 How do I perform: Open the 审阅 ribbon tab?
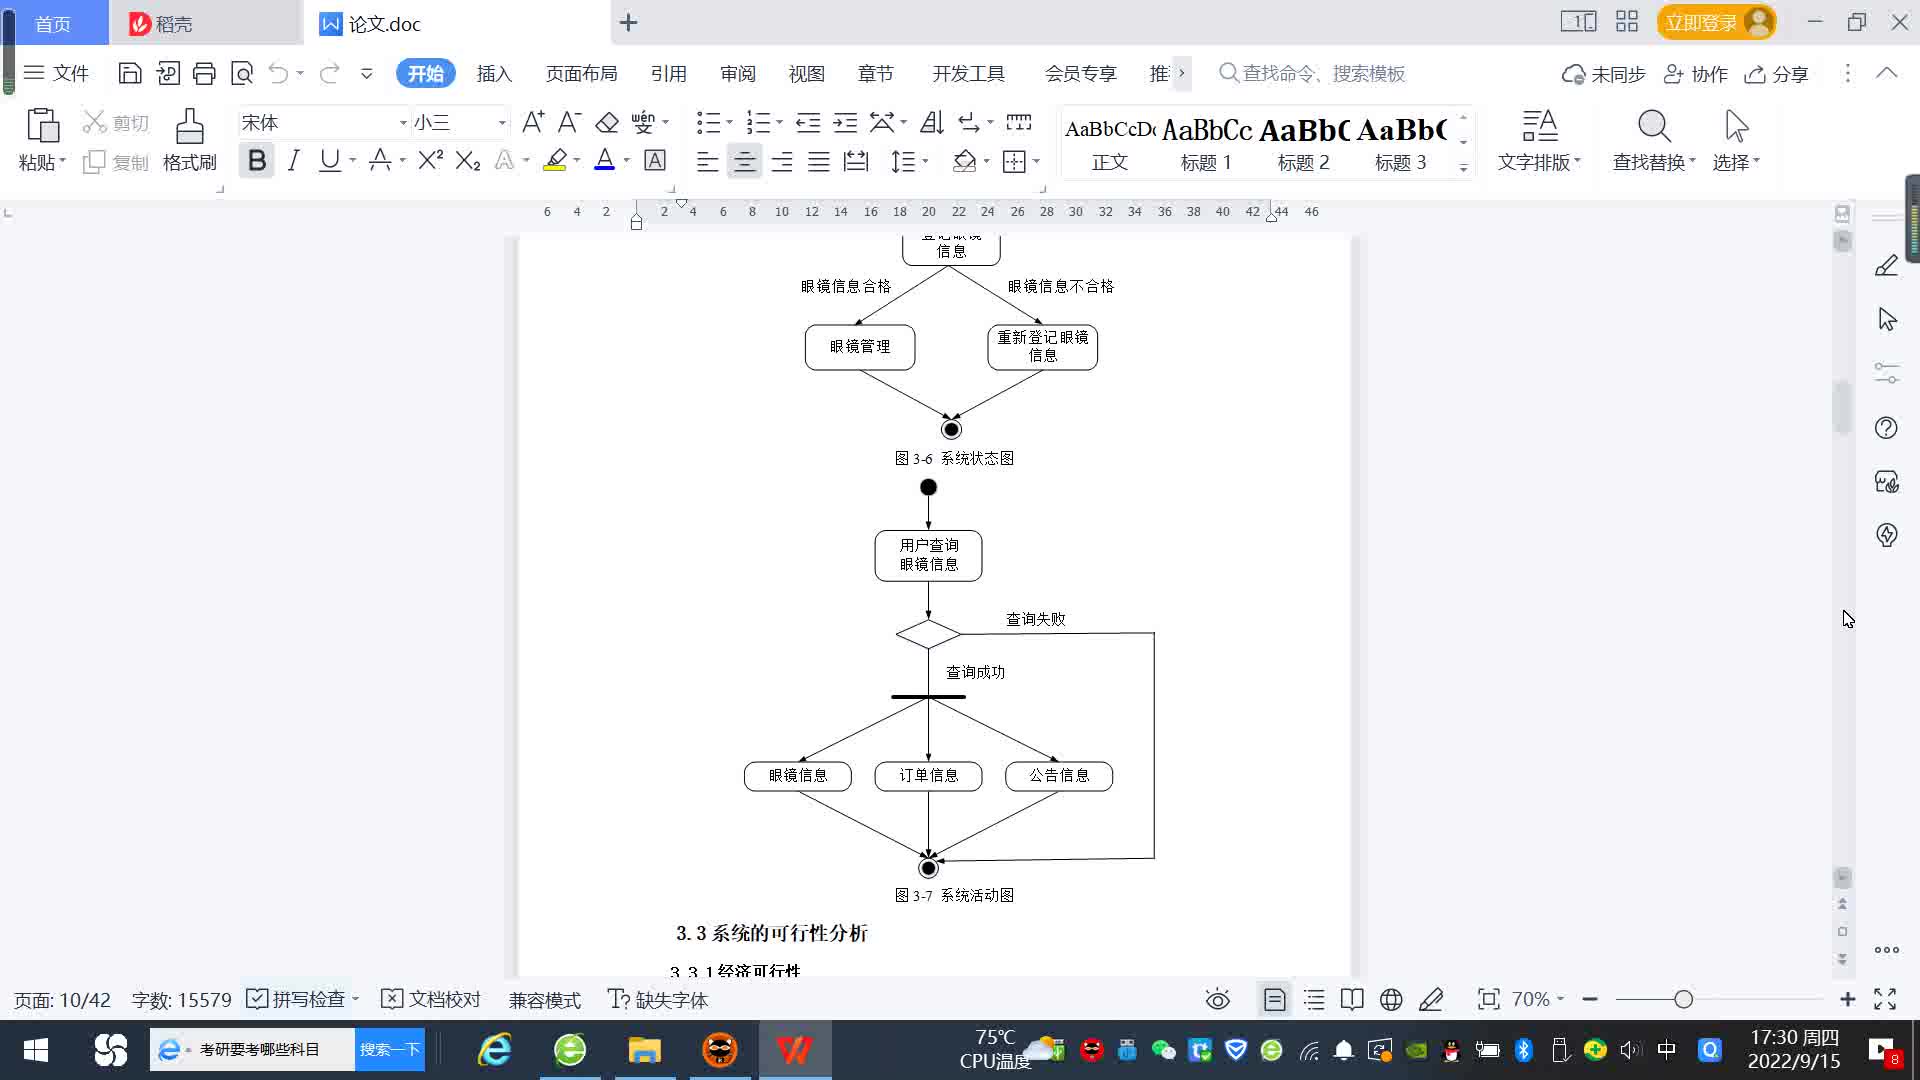point(738,74)
